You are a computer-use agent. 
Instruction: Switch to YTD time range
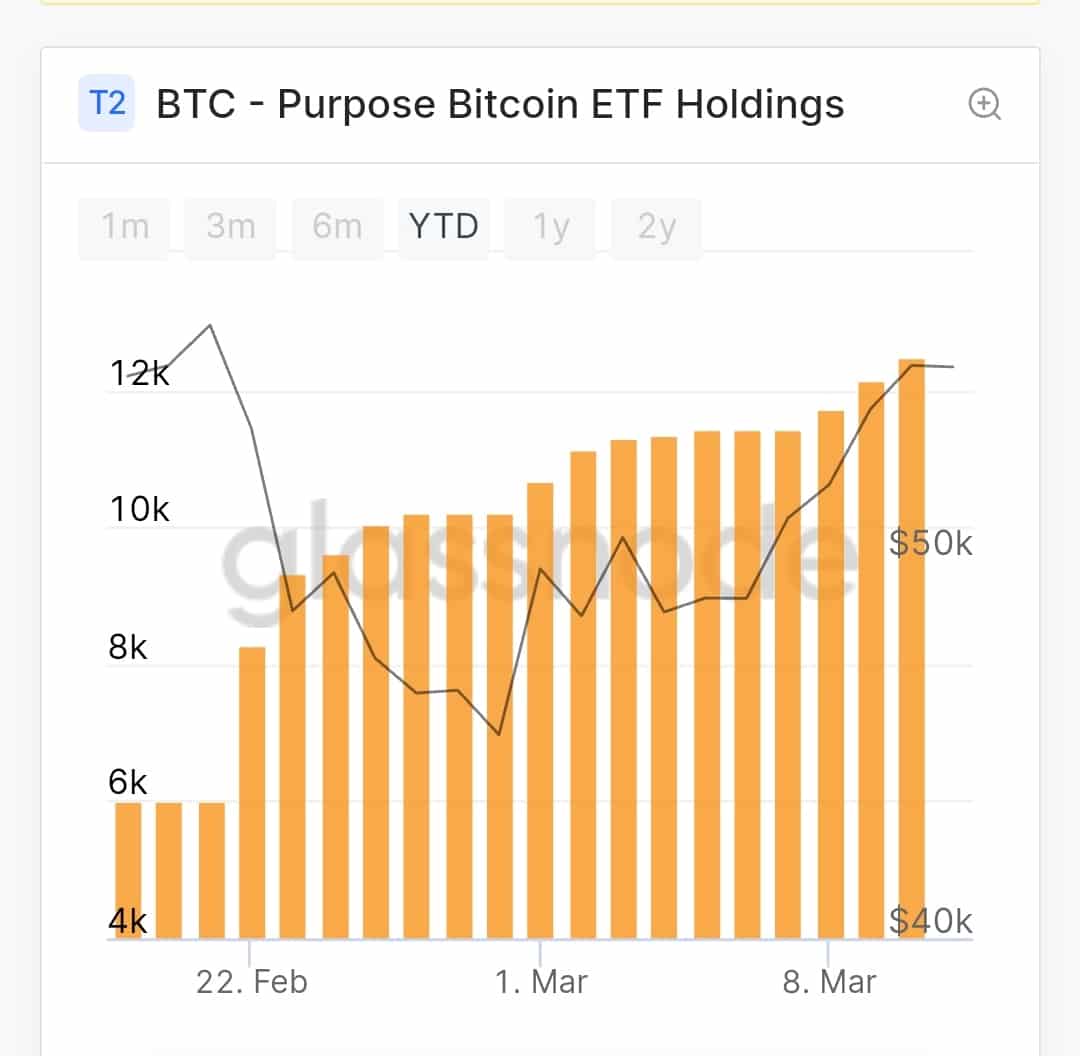444,228
